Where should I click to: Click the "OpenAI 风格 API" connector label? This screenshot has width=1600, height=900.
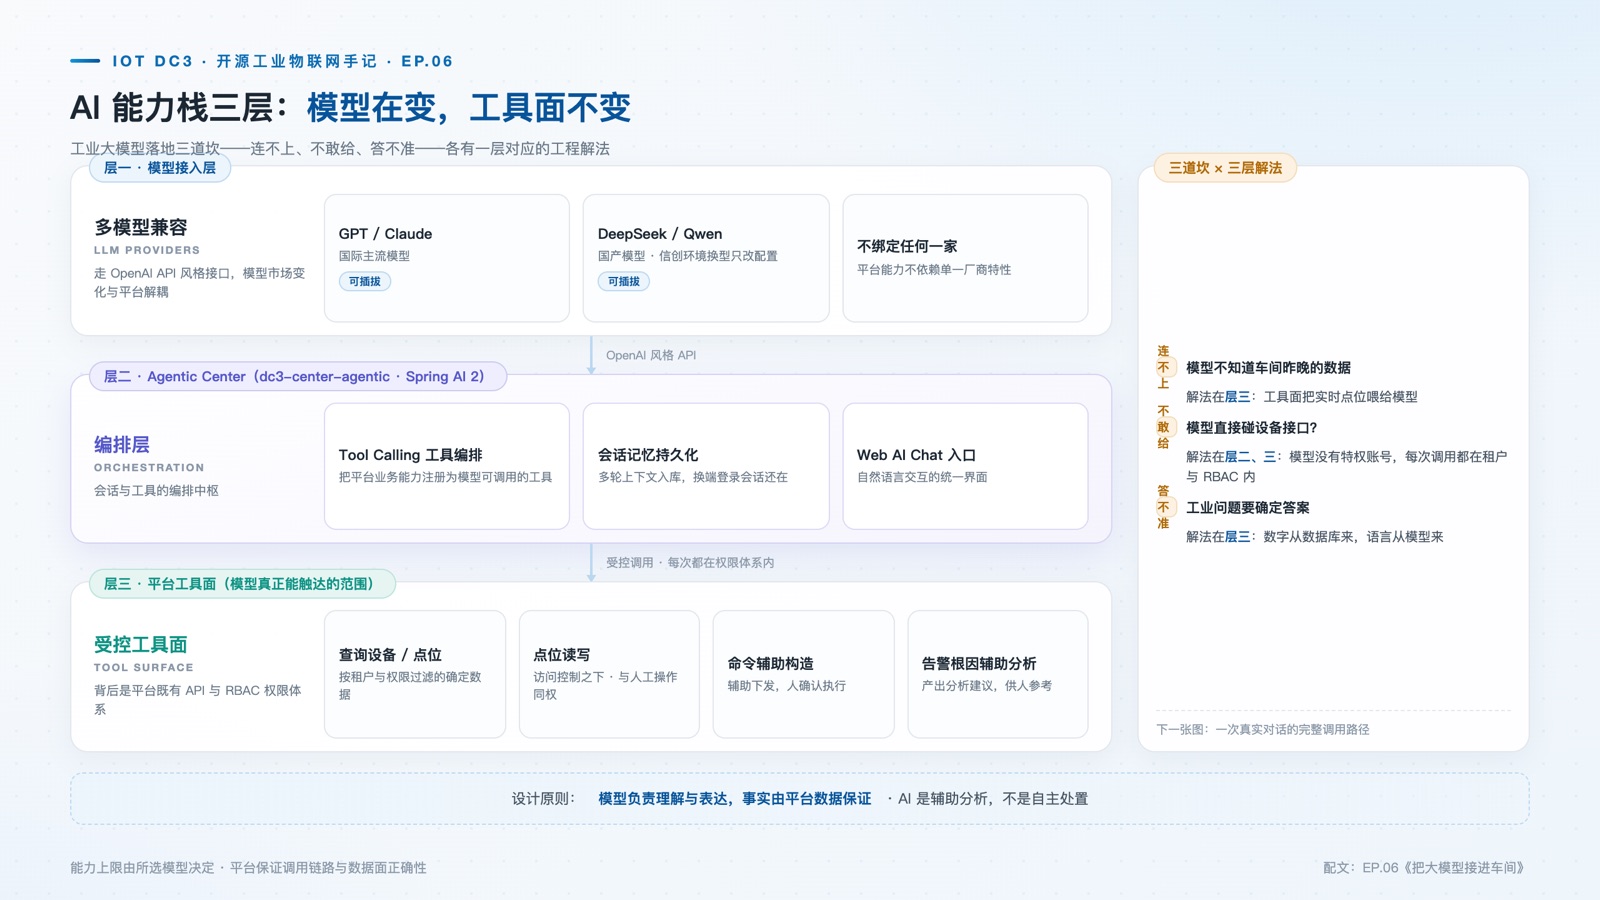click(651, 355)
